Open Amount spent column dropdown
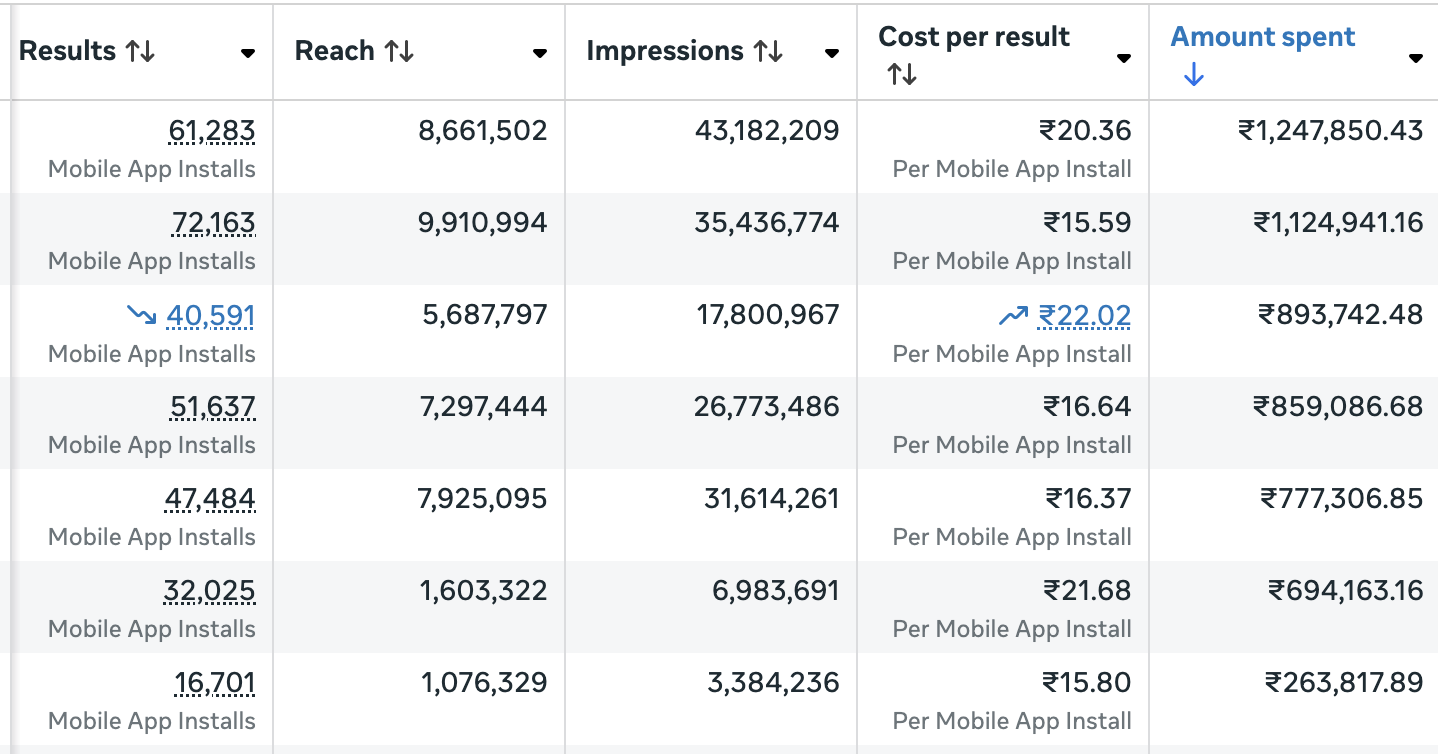The height and width of the screenshot is (754, 1438). [x=1416, y=58]
